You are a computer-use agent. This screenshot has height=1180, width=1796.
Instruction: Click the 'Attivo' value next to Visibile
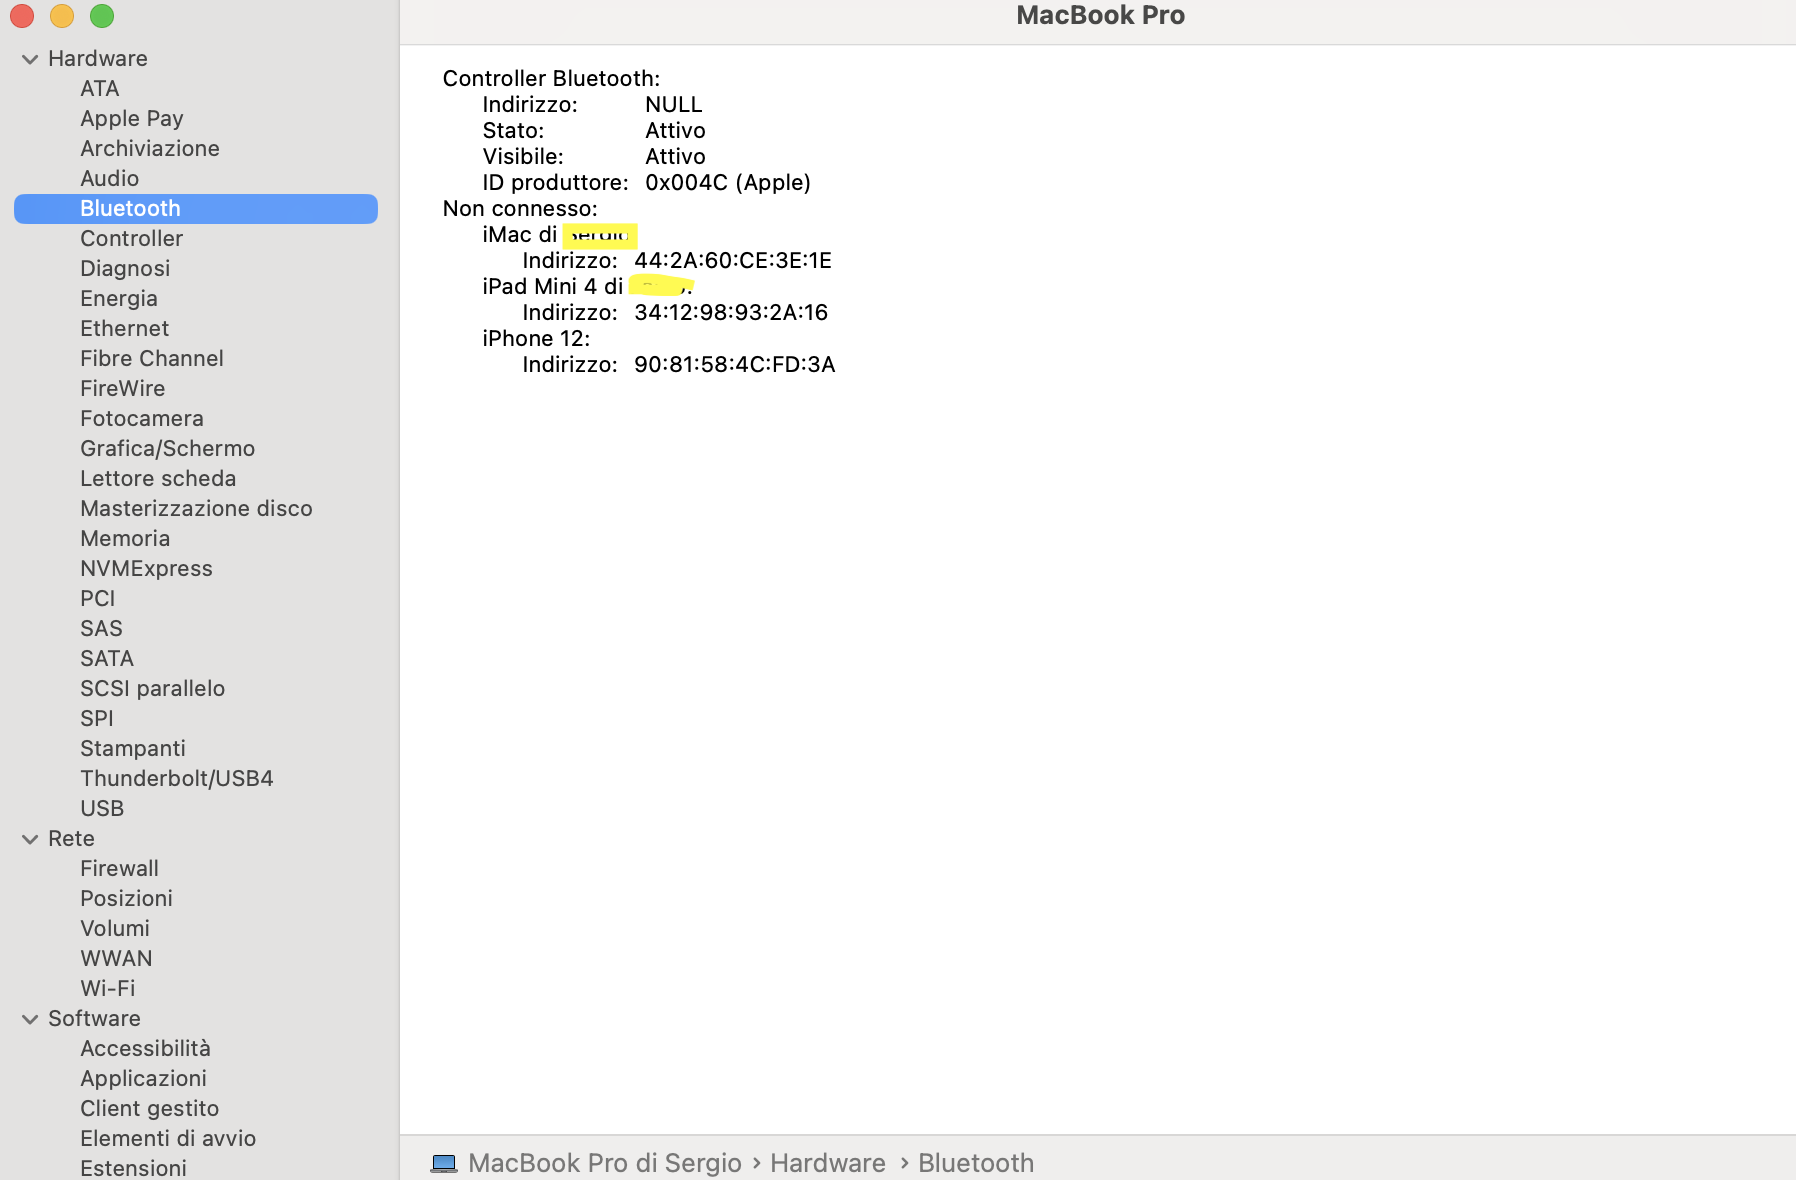point(675,157)
